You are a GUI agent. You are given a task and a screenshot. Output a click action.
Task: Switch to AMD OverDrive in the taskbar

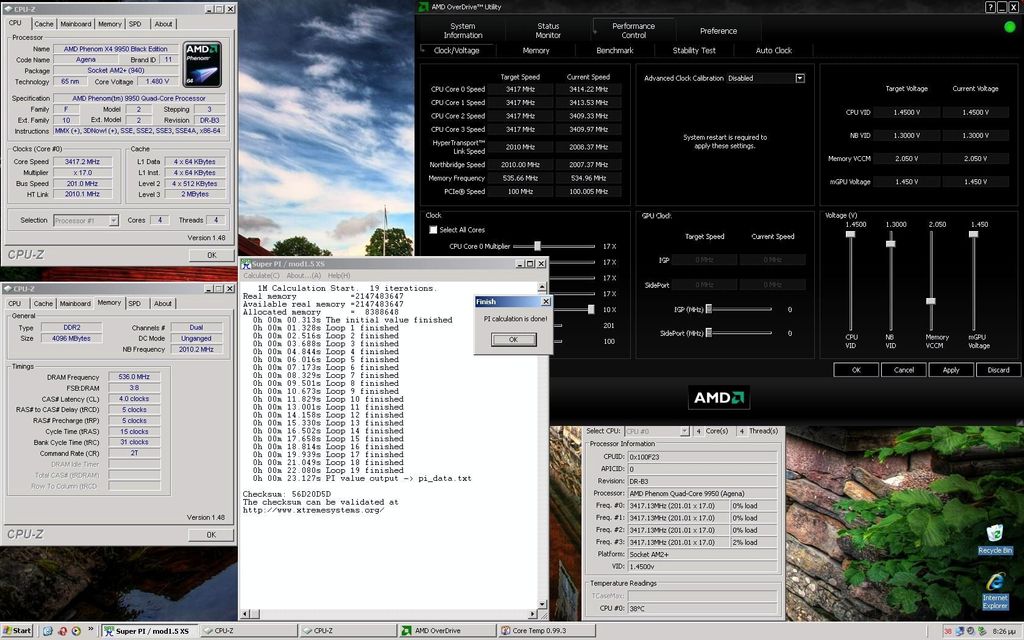[447, 631]
